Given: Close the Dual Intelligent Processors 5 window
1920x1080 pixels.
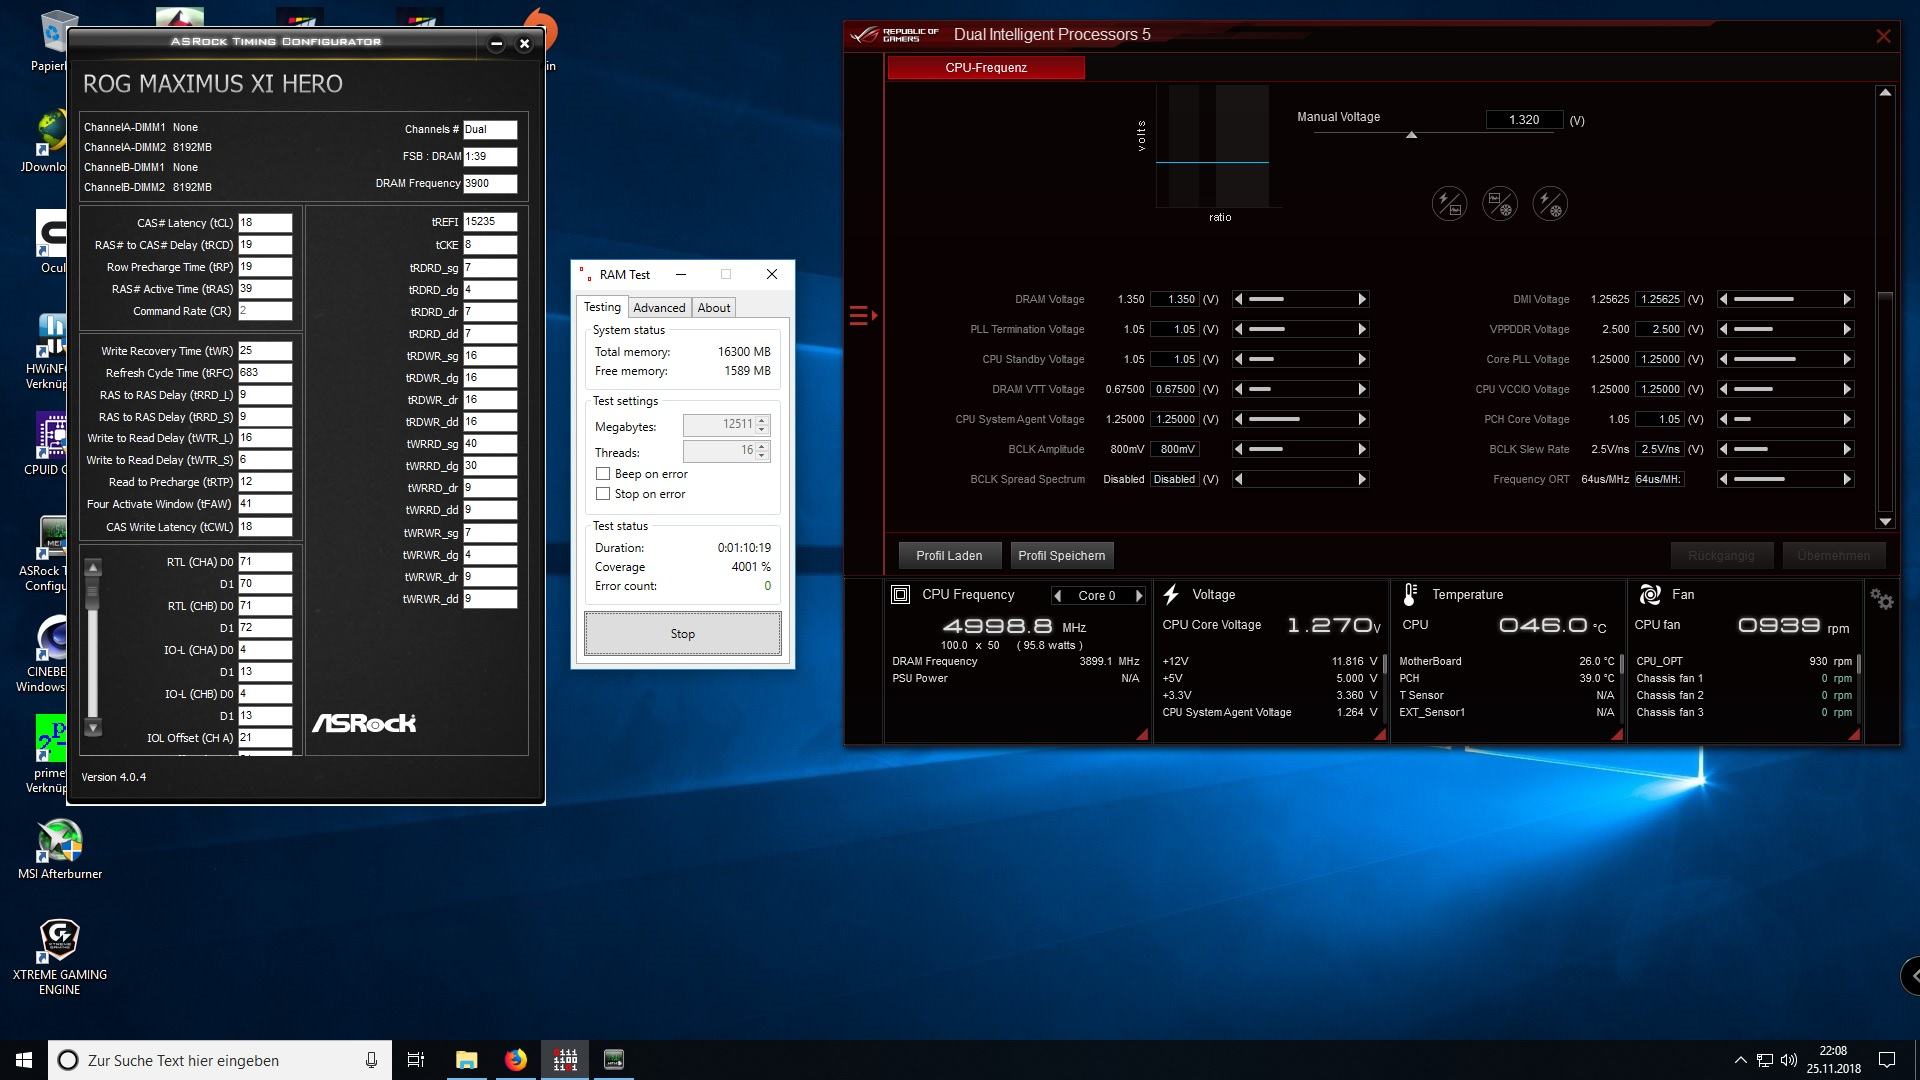Looking at the screenshot, I should click(1883, 36).
